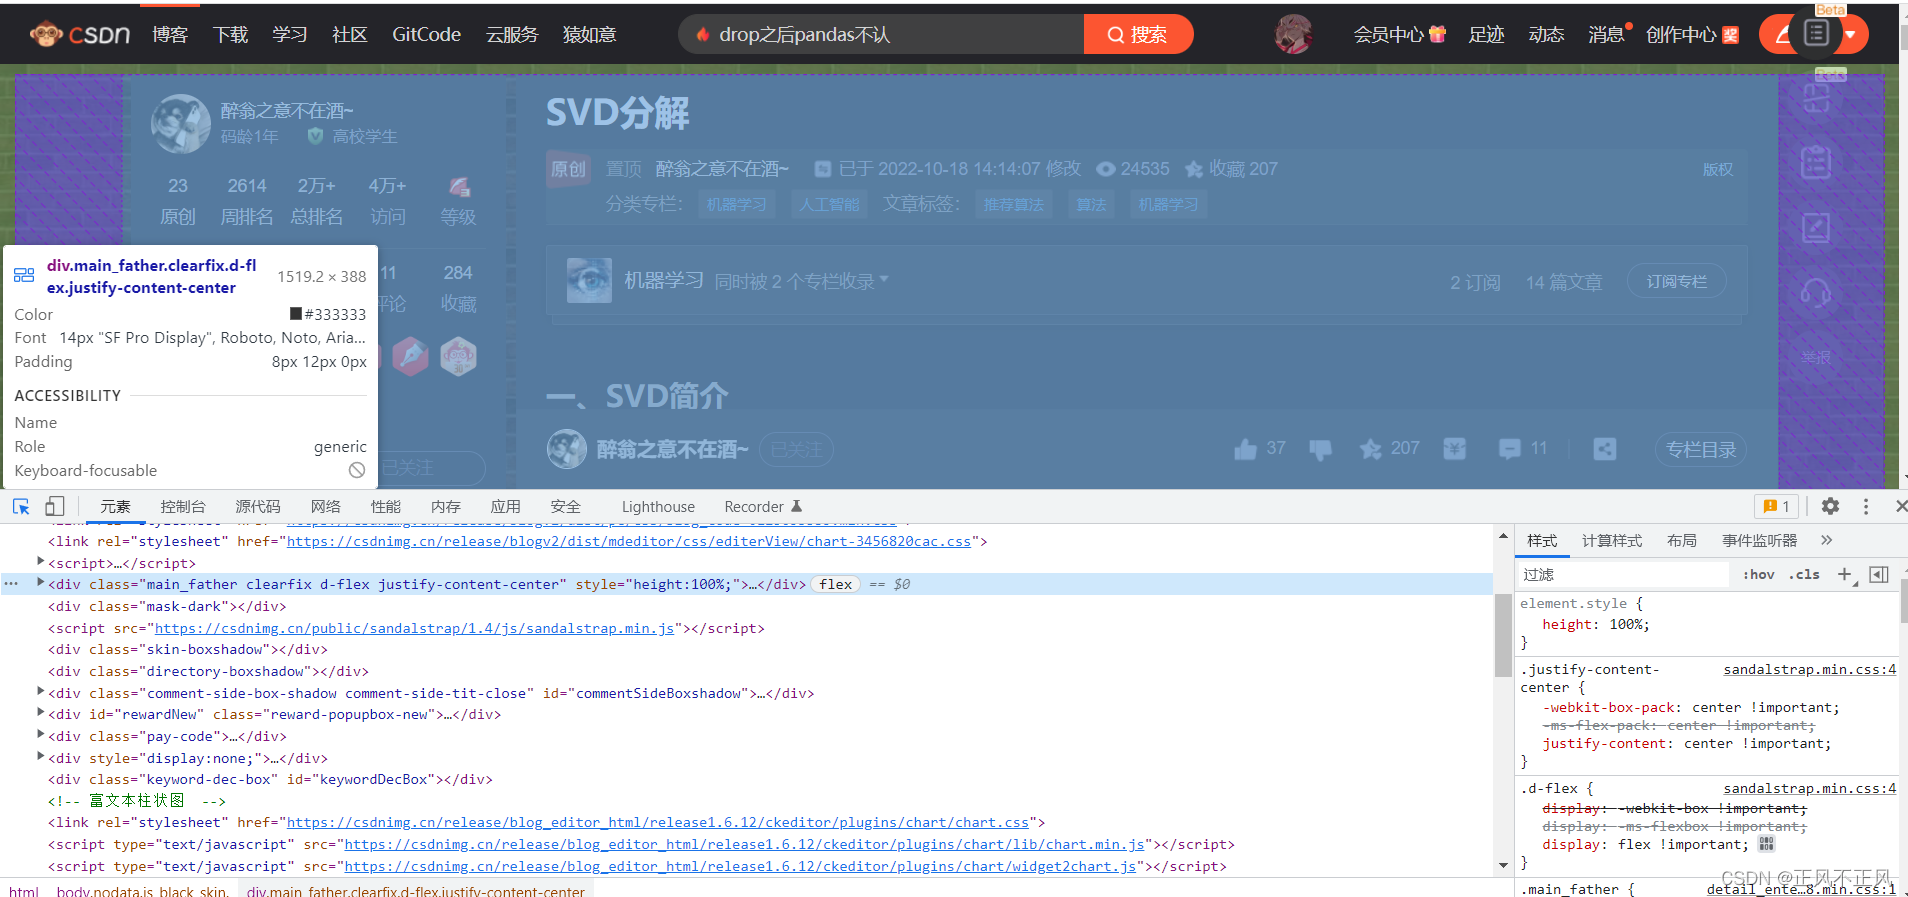Expand the rewardNew div node
Image resolution: width=1908 pixels, height=897 pixels.
(x=41, y=712)
